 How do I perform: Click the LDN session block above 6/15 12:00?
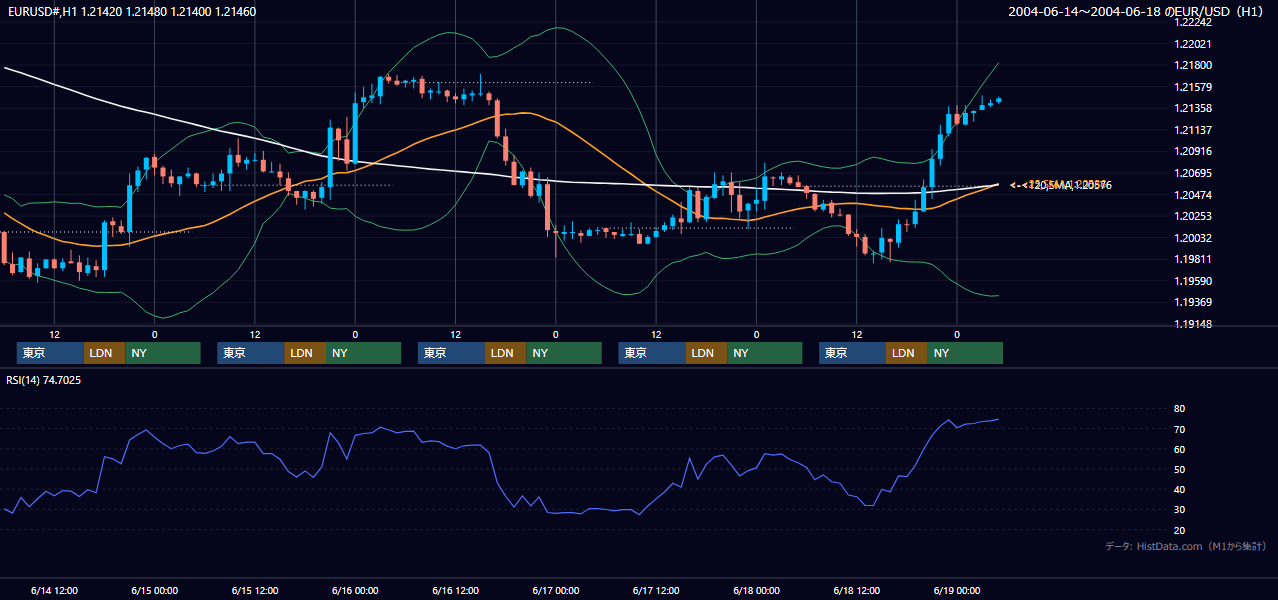coord(304,353)
